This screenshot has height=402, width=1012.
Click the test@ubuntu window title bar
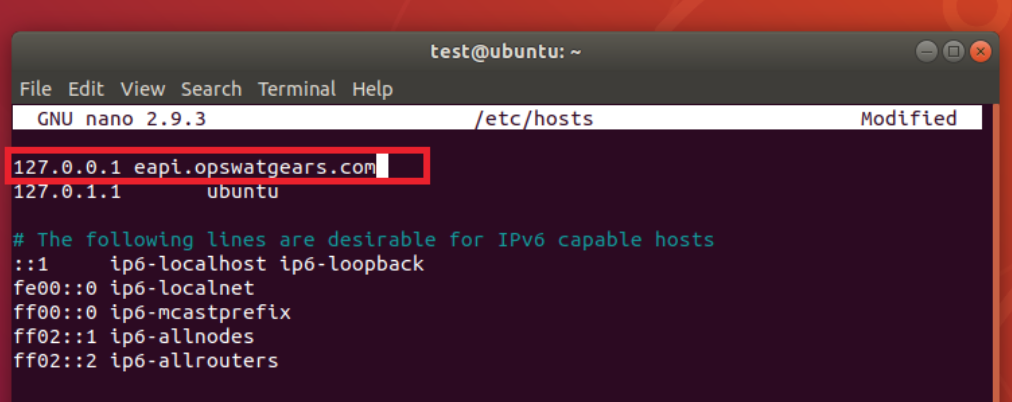[x=505, y=52]
